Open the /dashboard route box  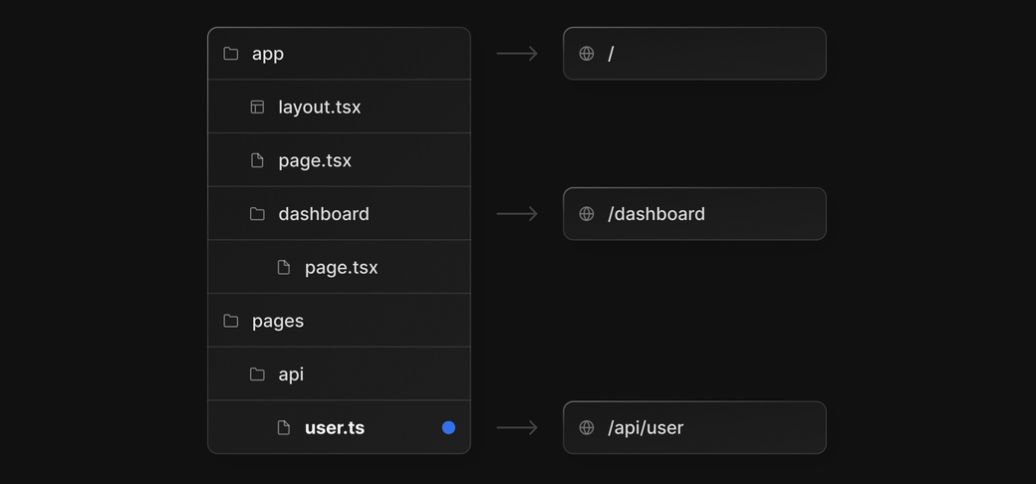coord(694,214)
